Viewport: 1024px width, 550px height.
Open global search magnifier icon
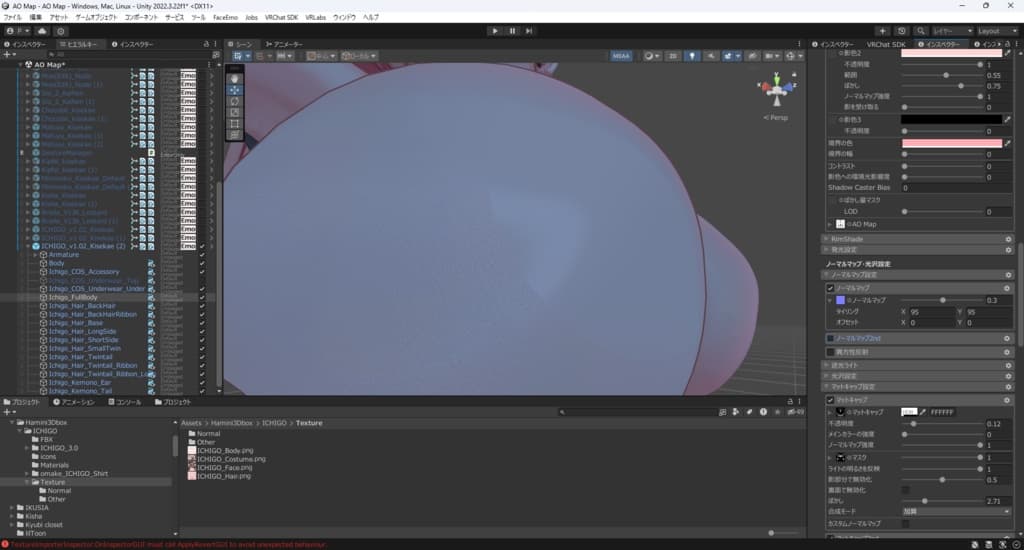pyautogui.click(x=919, y=31)
